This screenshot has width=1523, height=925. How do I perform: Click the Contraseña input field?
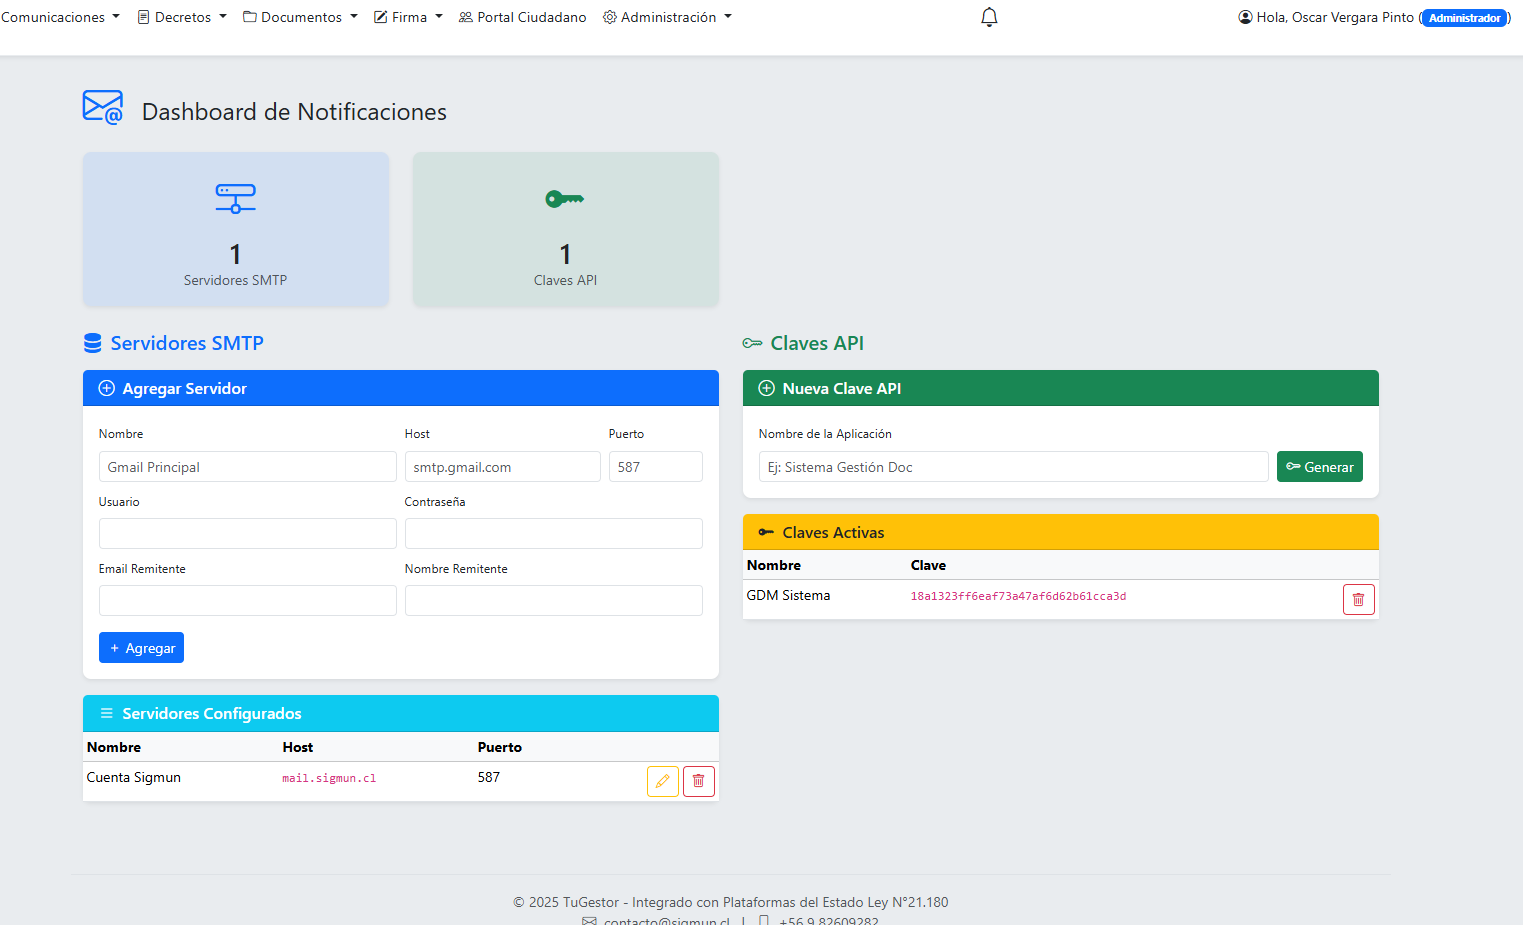(x=553, y=534)
